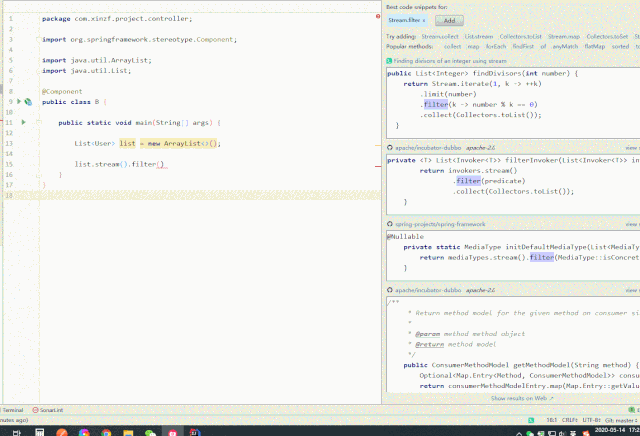The width and height of the screenshot is (640, 436).
Task: Add the Stream.collect suggestion
Action: pyautogui.click(x=440, y=36)
